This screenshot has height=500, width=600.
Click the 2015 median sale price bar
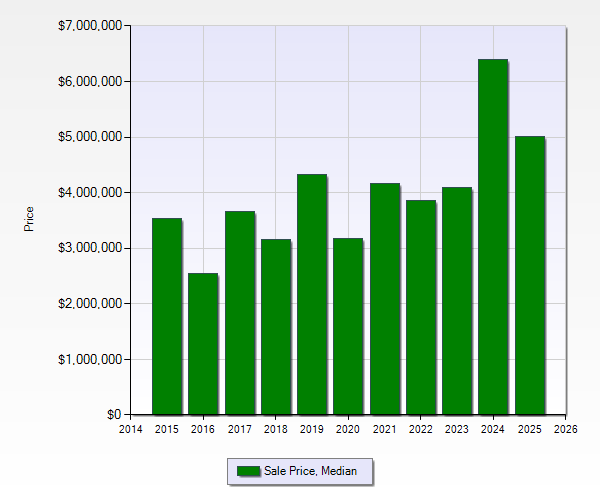167,316
